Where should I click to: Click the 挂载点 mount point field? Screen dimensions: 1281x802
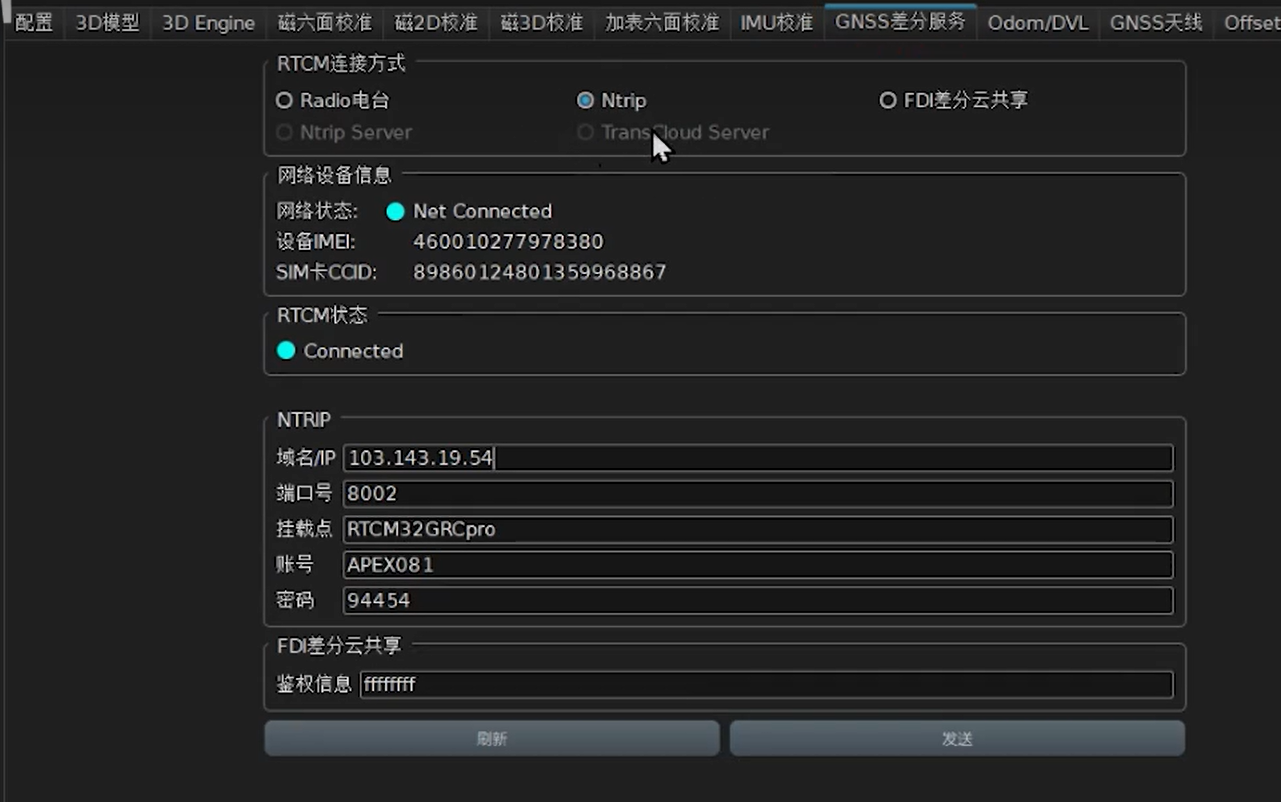click(758, 529)
